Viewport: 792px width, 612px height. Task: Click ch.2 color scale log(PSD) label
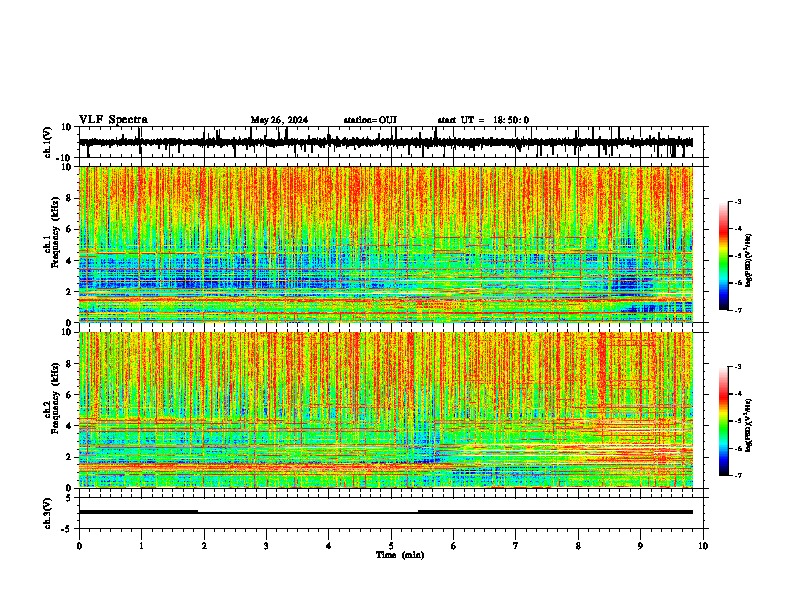tap(749, 426)
